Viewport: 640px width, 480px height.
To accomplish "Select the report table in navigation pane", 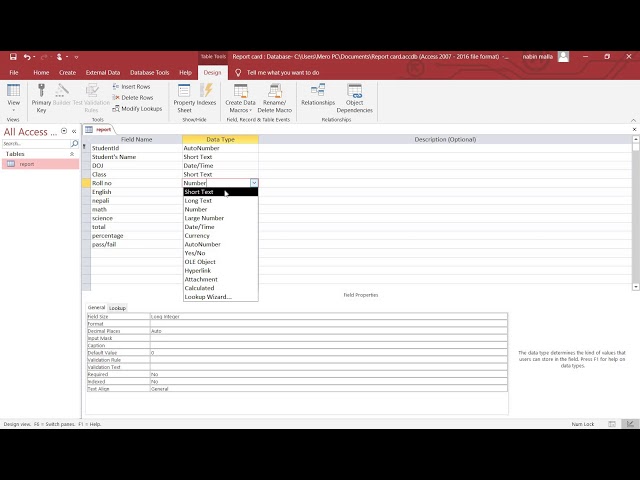I will point(40,164).
